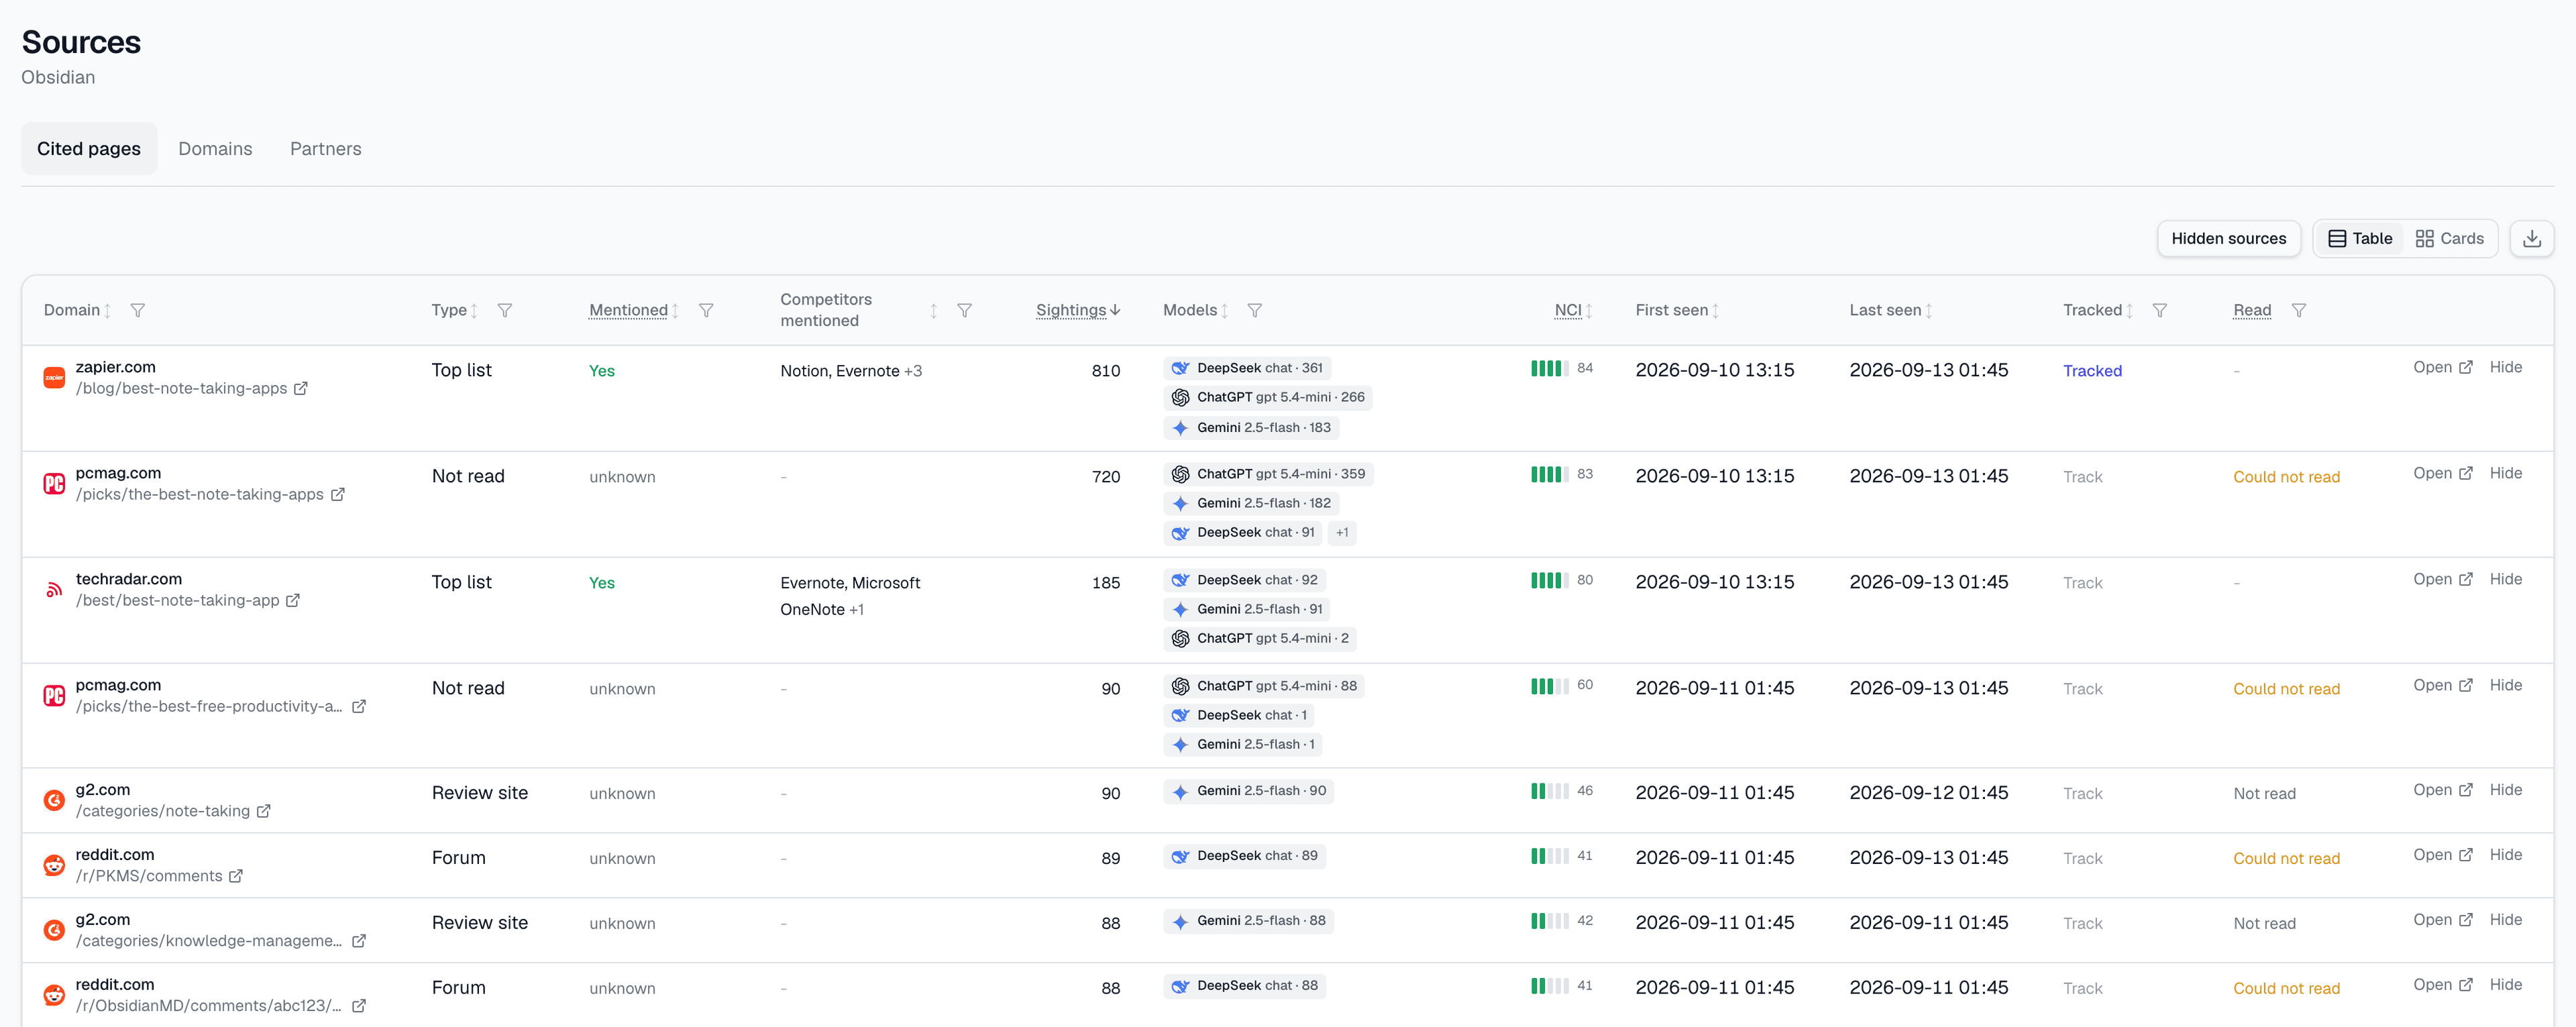Click "Could not read" in reddit.com ObsidianMD row

(x=2286, y=989)
